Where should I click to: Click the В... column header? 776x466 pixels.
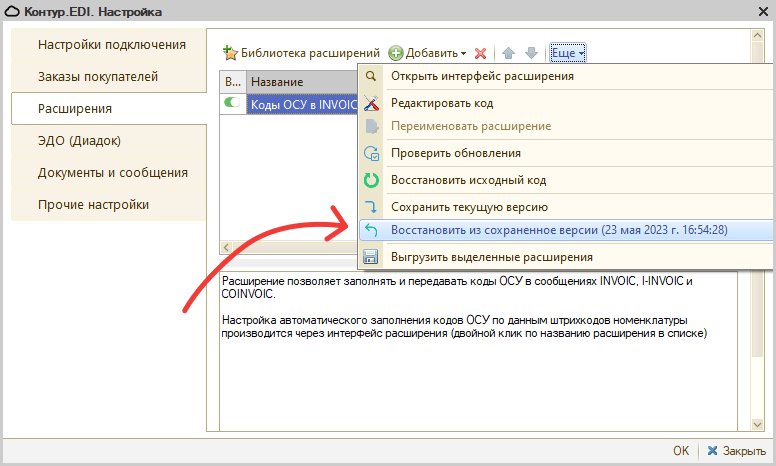[x=233, y=82]
